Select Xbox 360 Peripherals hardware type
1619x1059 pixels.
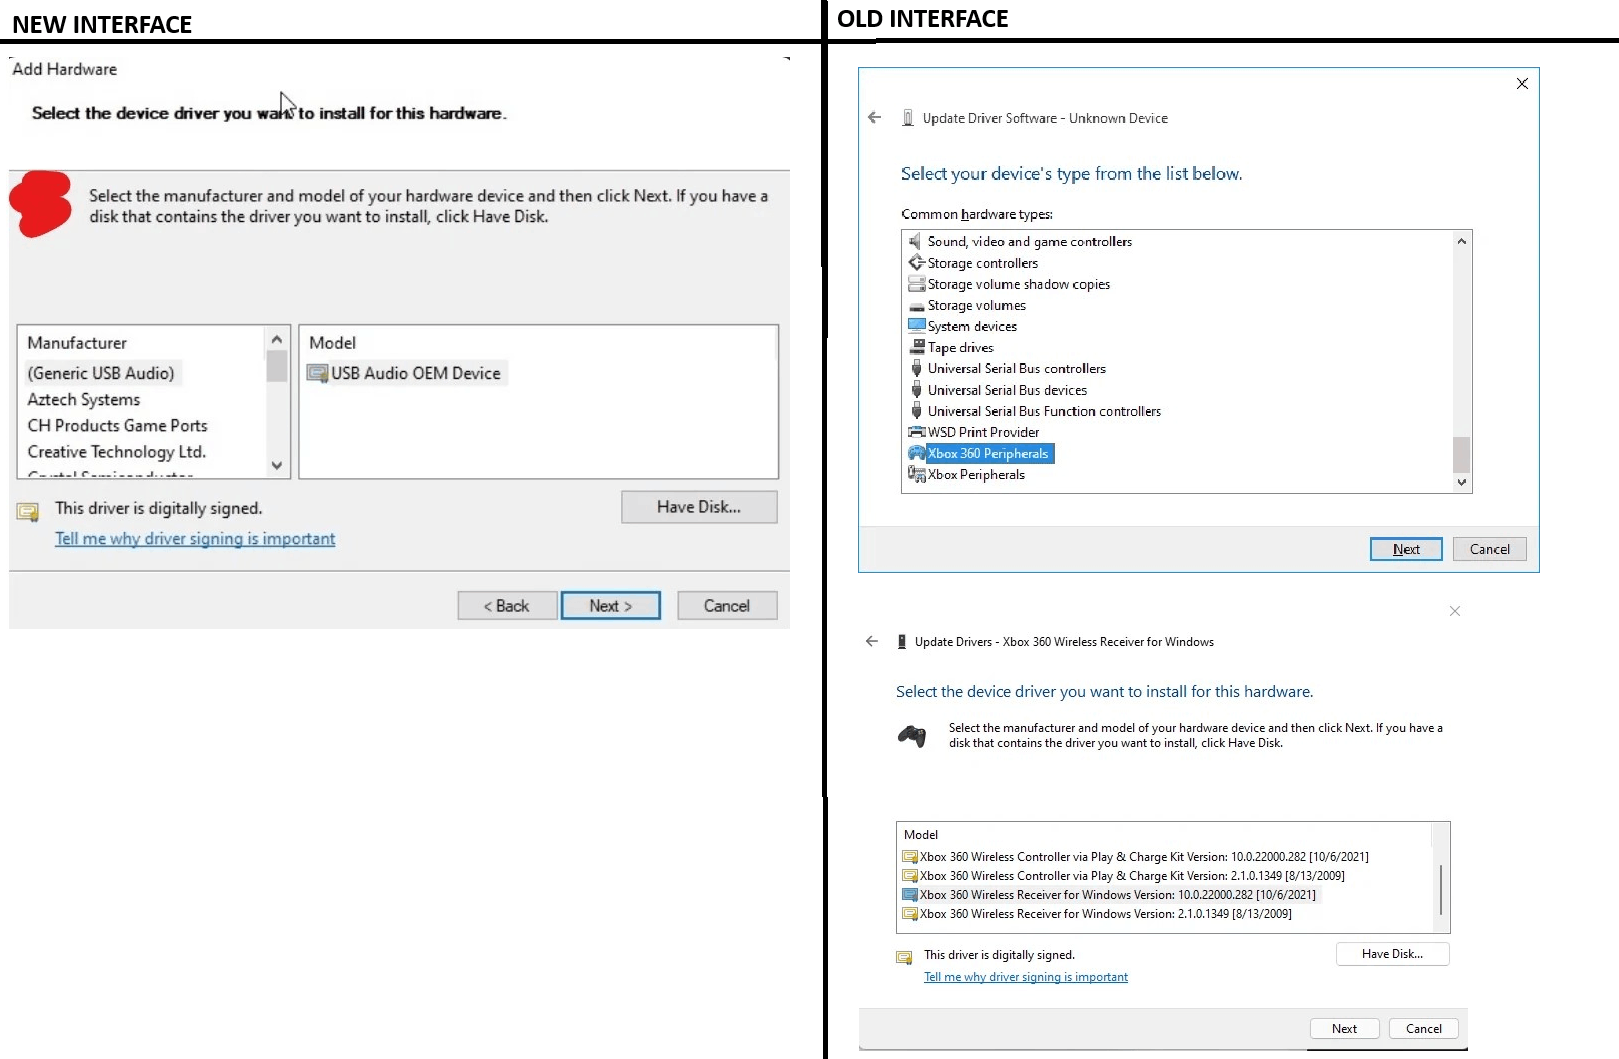pyautogui.click(x=988, y=453)
